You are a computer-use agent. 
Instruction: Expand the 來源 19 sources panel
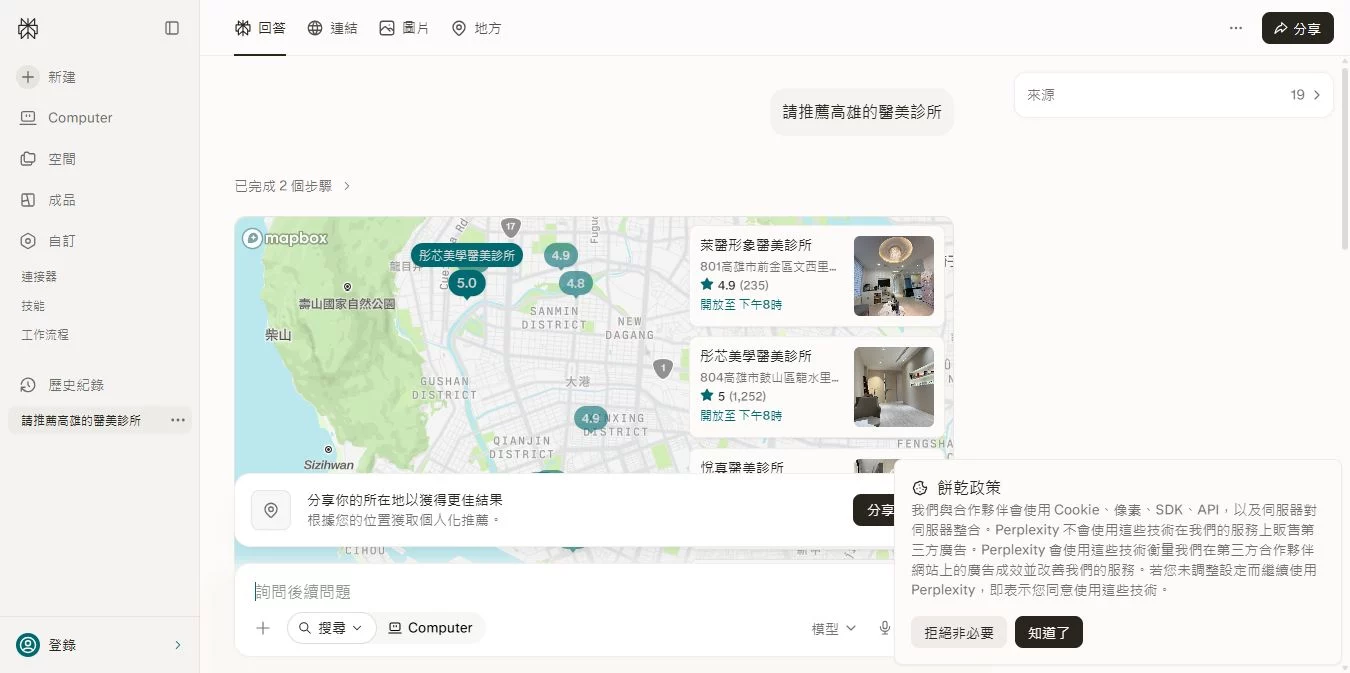1174,95
